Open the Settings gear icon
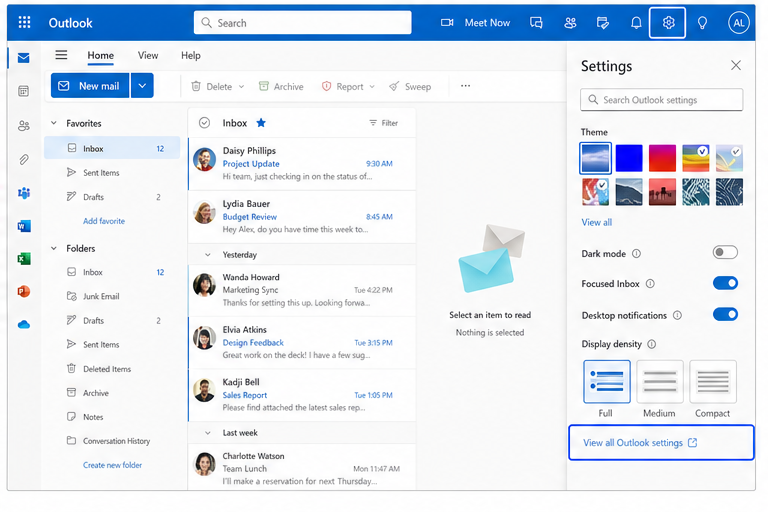 click(668, 23)
